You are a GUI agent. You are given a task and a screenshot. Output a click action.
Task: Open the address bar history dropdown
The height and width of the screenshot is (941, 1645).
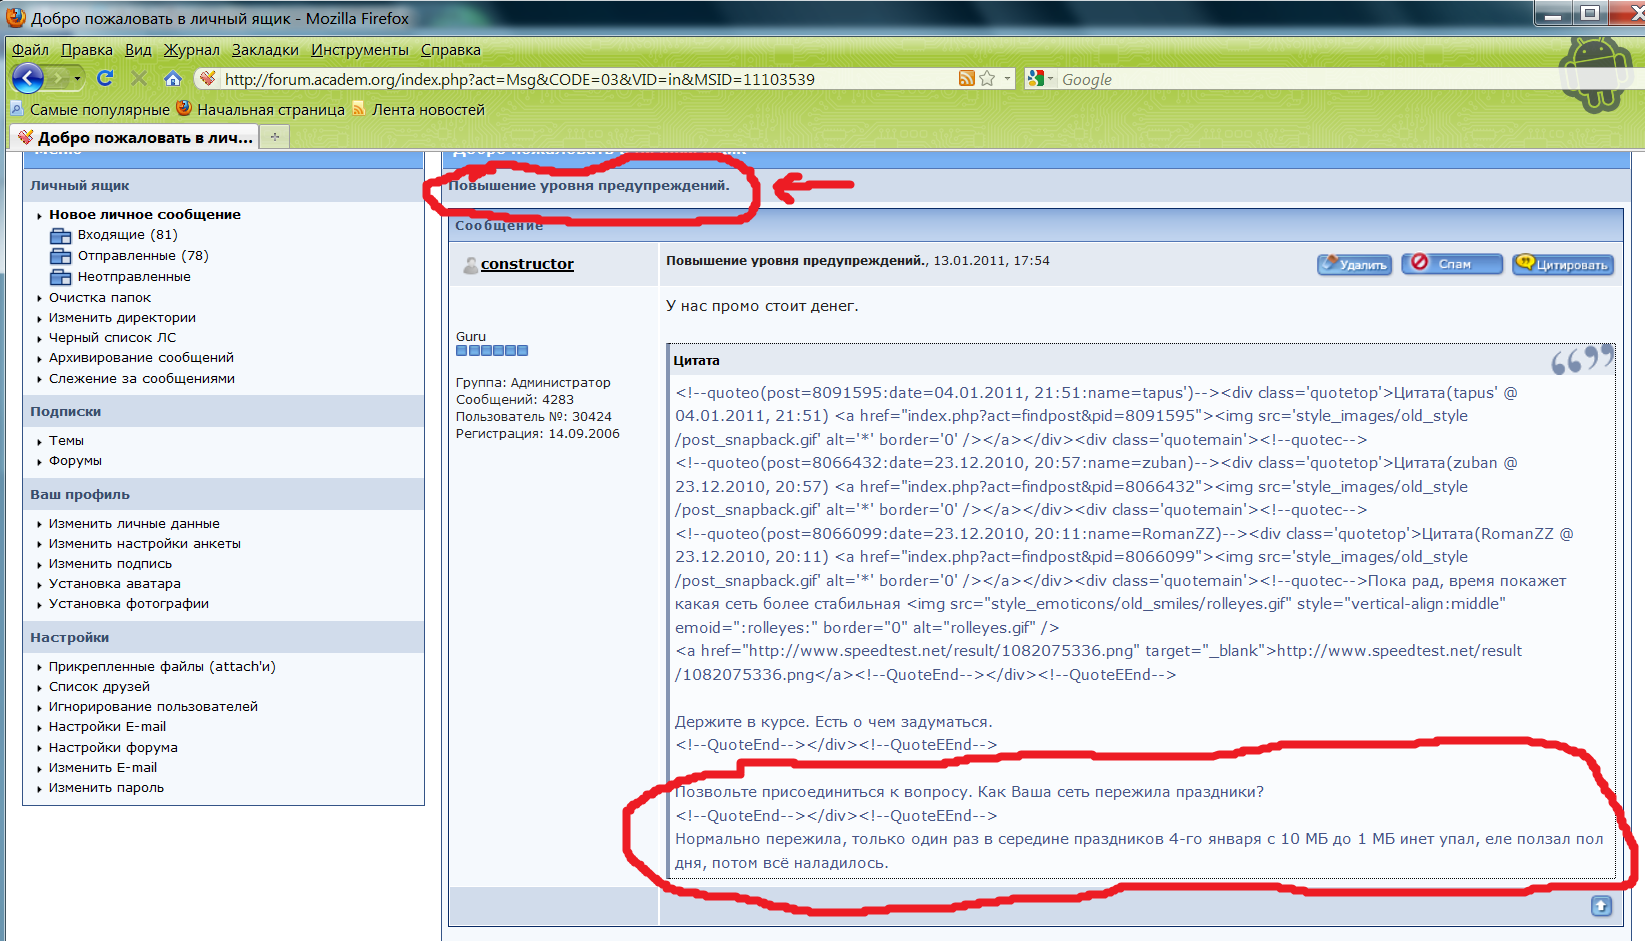point(1007,79)
